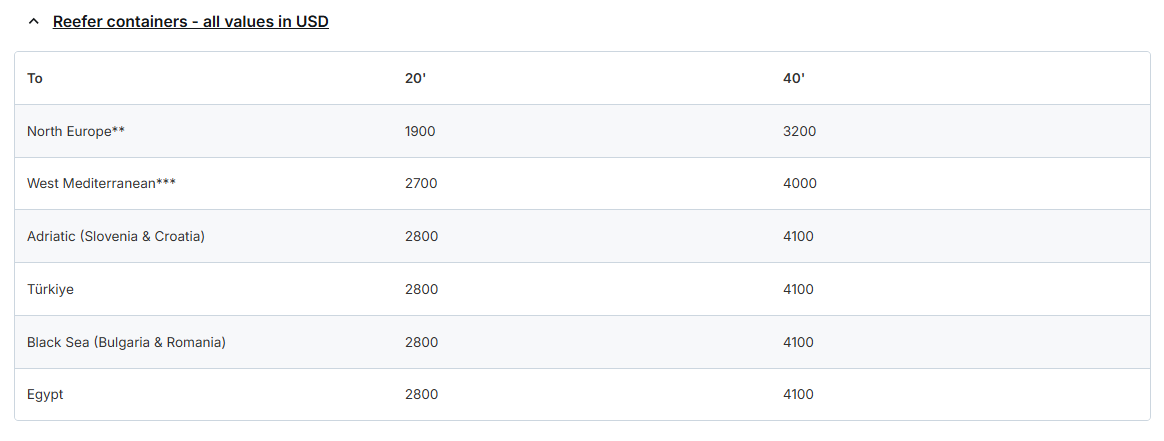
Task: Select the Egypt row label
Action: click(45, 395)
